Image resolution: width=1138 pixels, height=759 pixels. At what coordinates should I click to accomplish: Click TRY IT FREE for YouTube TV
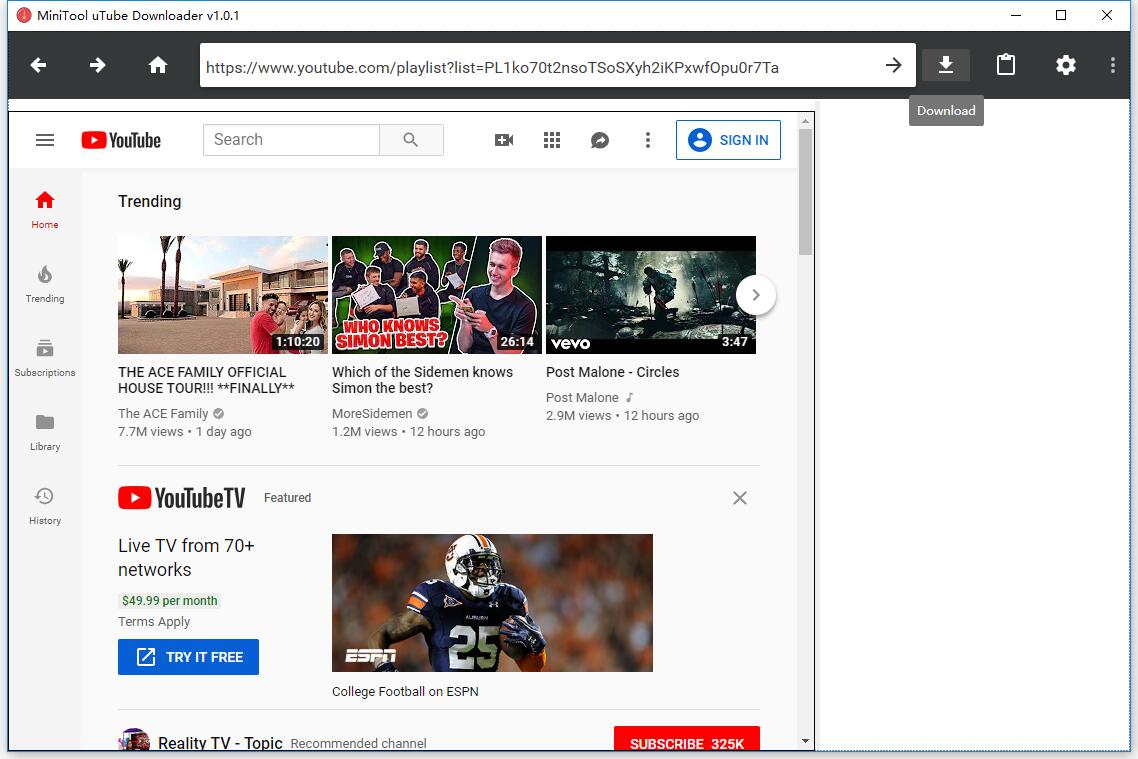click(x=188, y=657)
